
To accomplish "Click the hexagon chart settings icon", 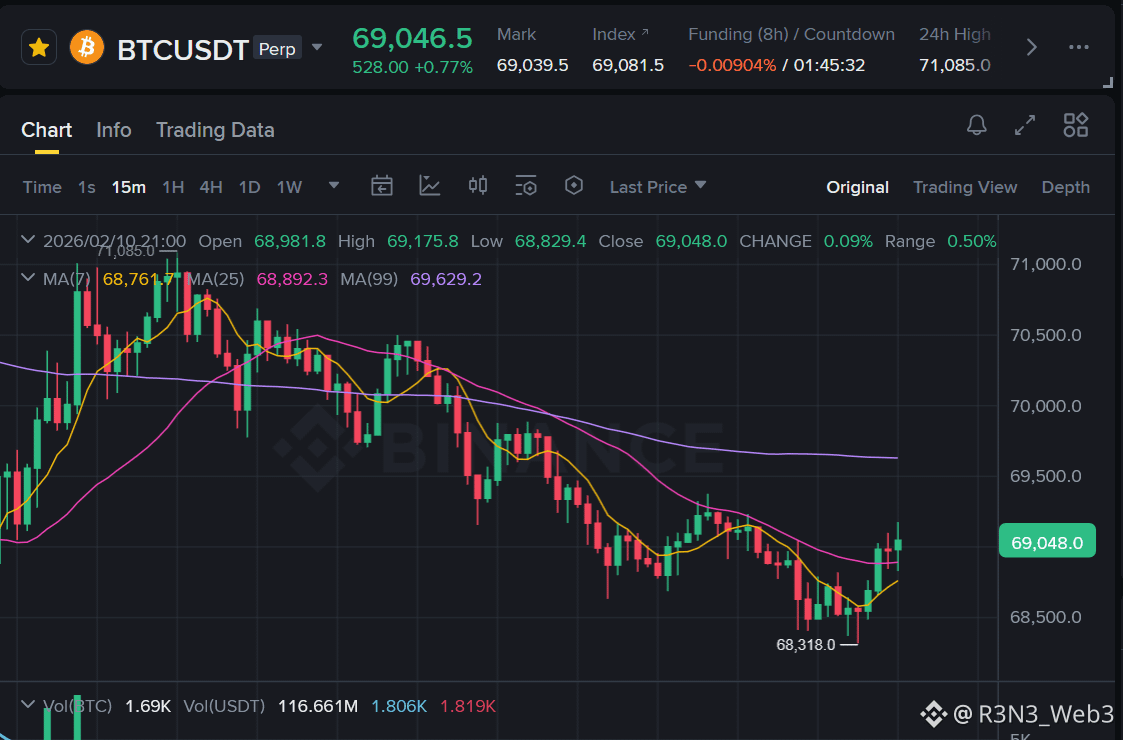I will [574, 186].
